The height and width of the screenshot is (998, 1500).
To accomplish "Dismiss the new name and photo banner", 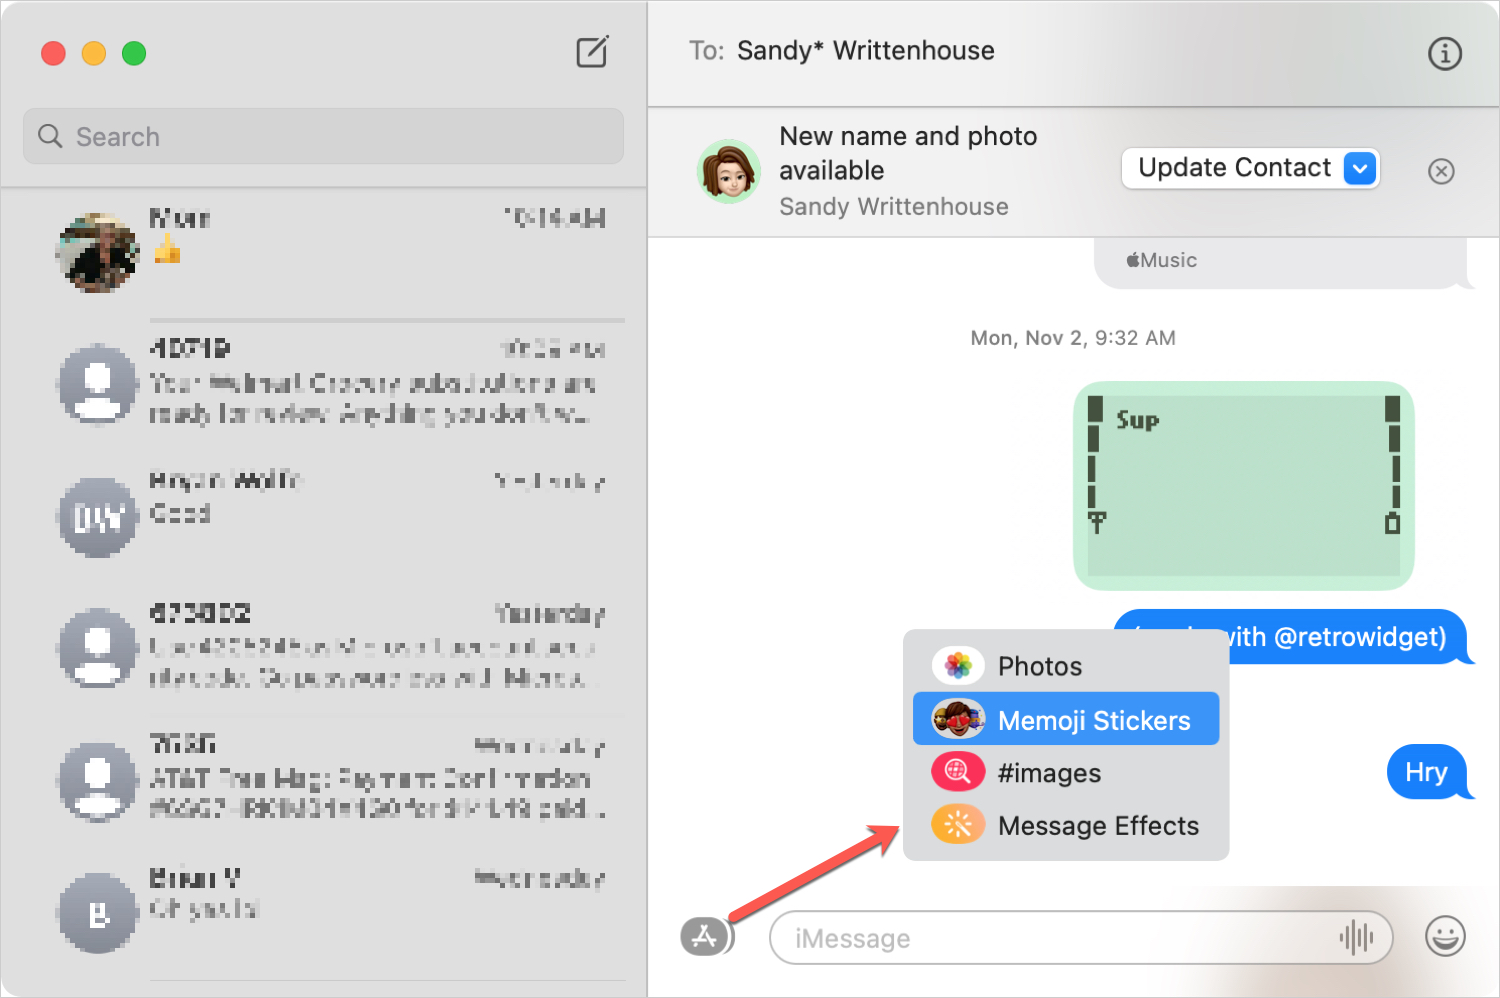I will (1441, 171).
